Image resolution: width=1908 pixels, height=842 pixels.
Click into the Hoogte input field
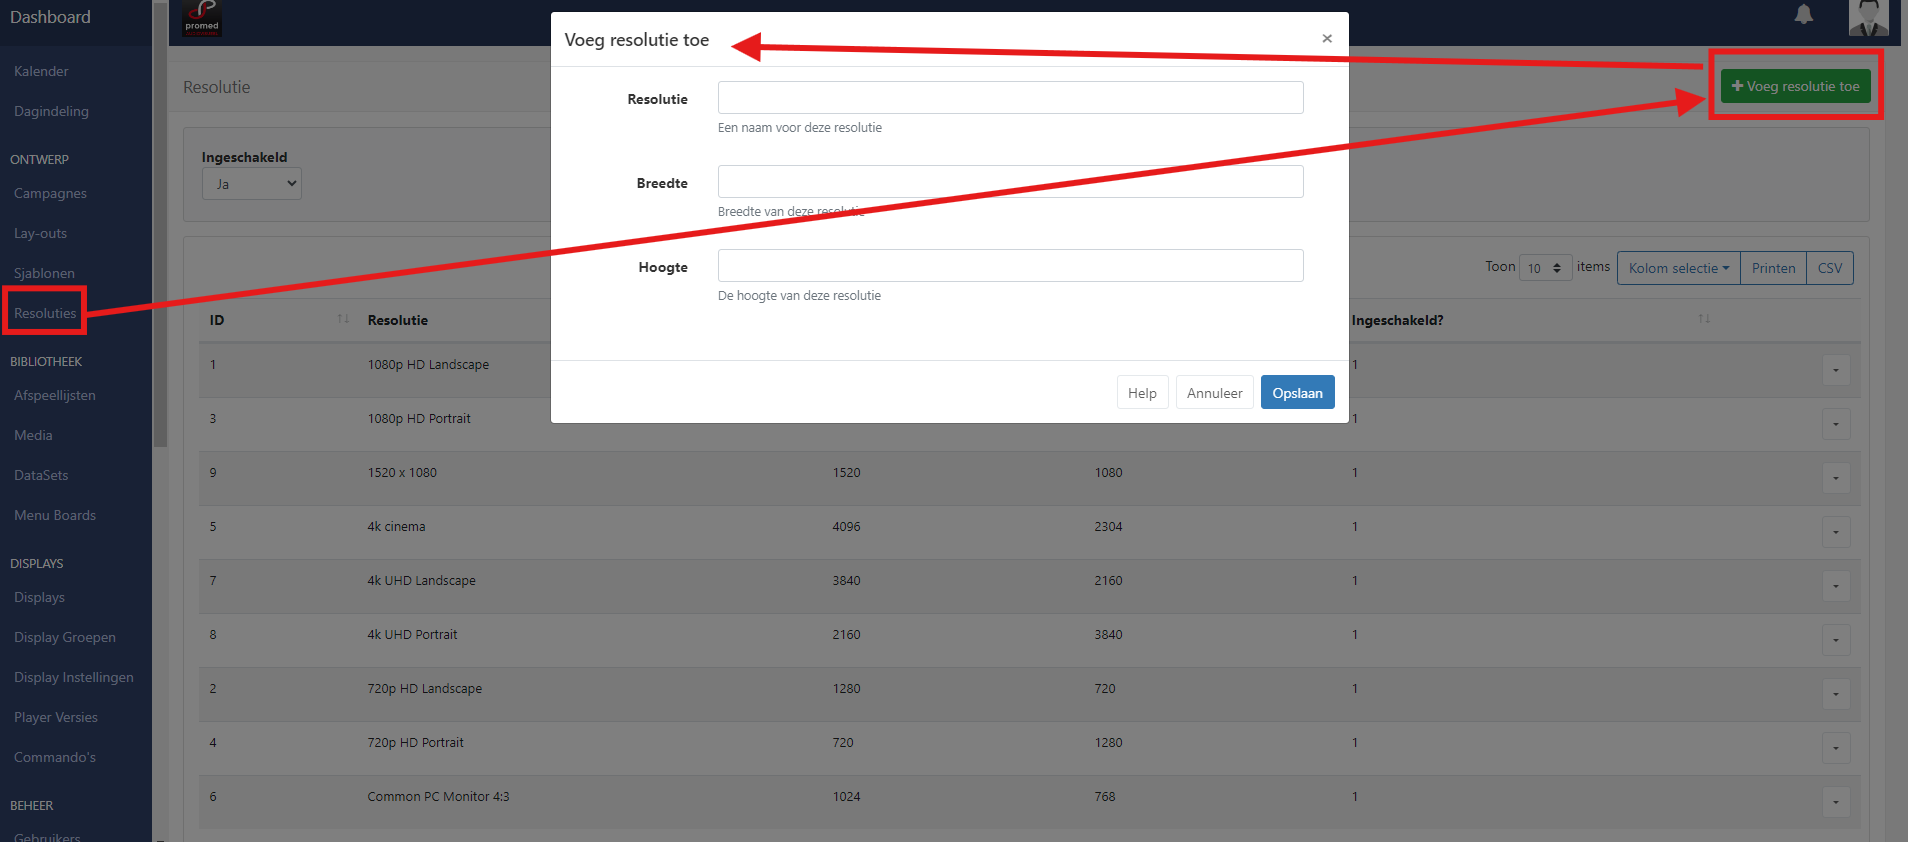click(1010, 266)
